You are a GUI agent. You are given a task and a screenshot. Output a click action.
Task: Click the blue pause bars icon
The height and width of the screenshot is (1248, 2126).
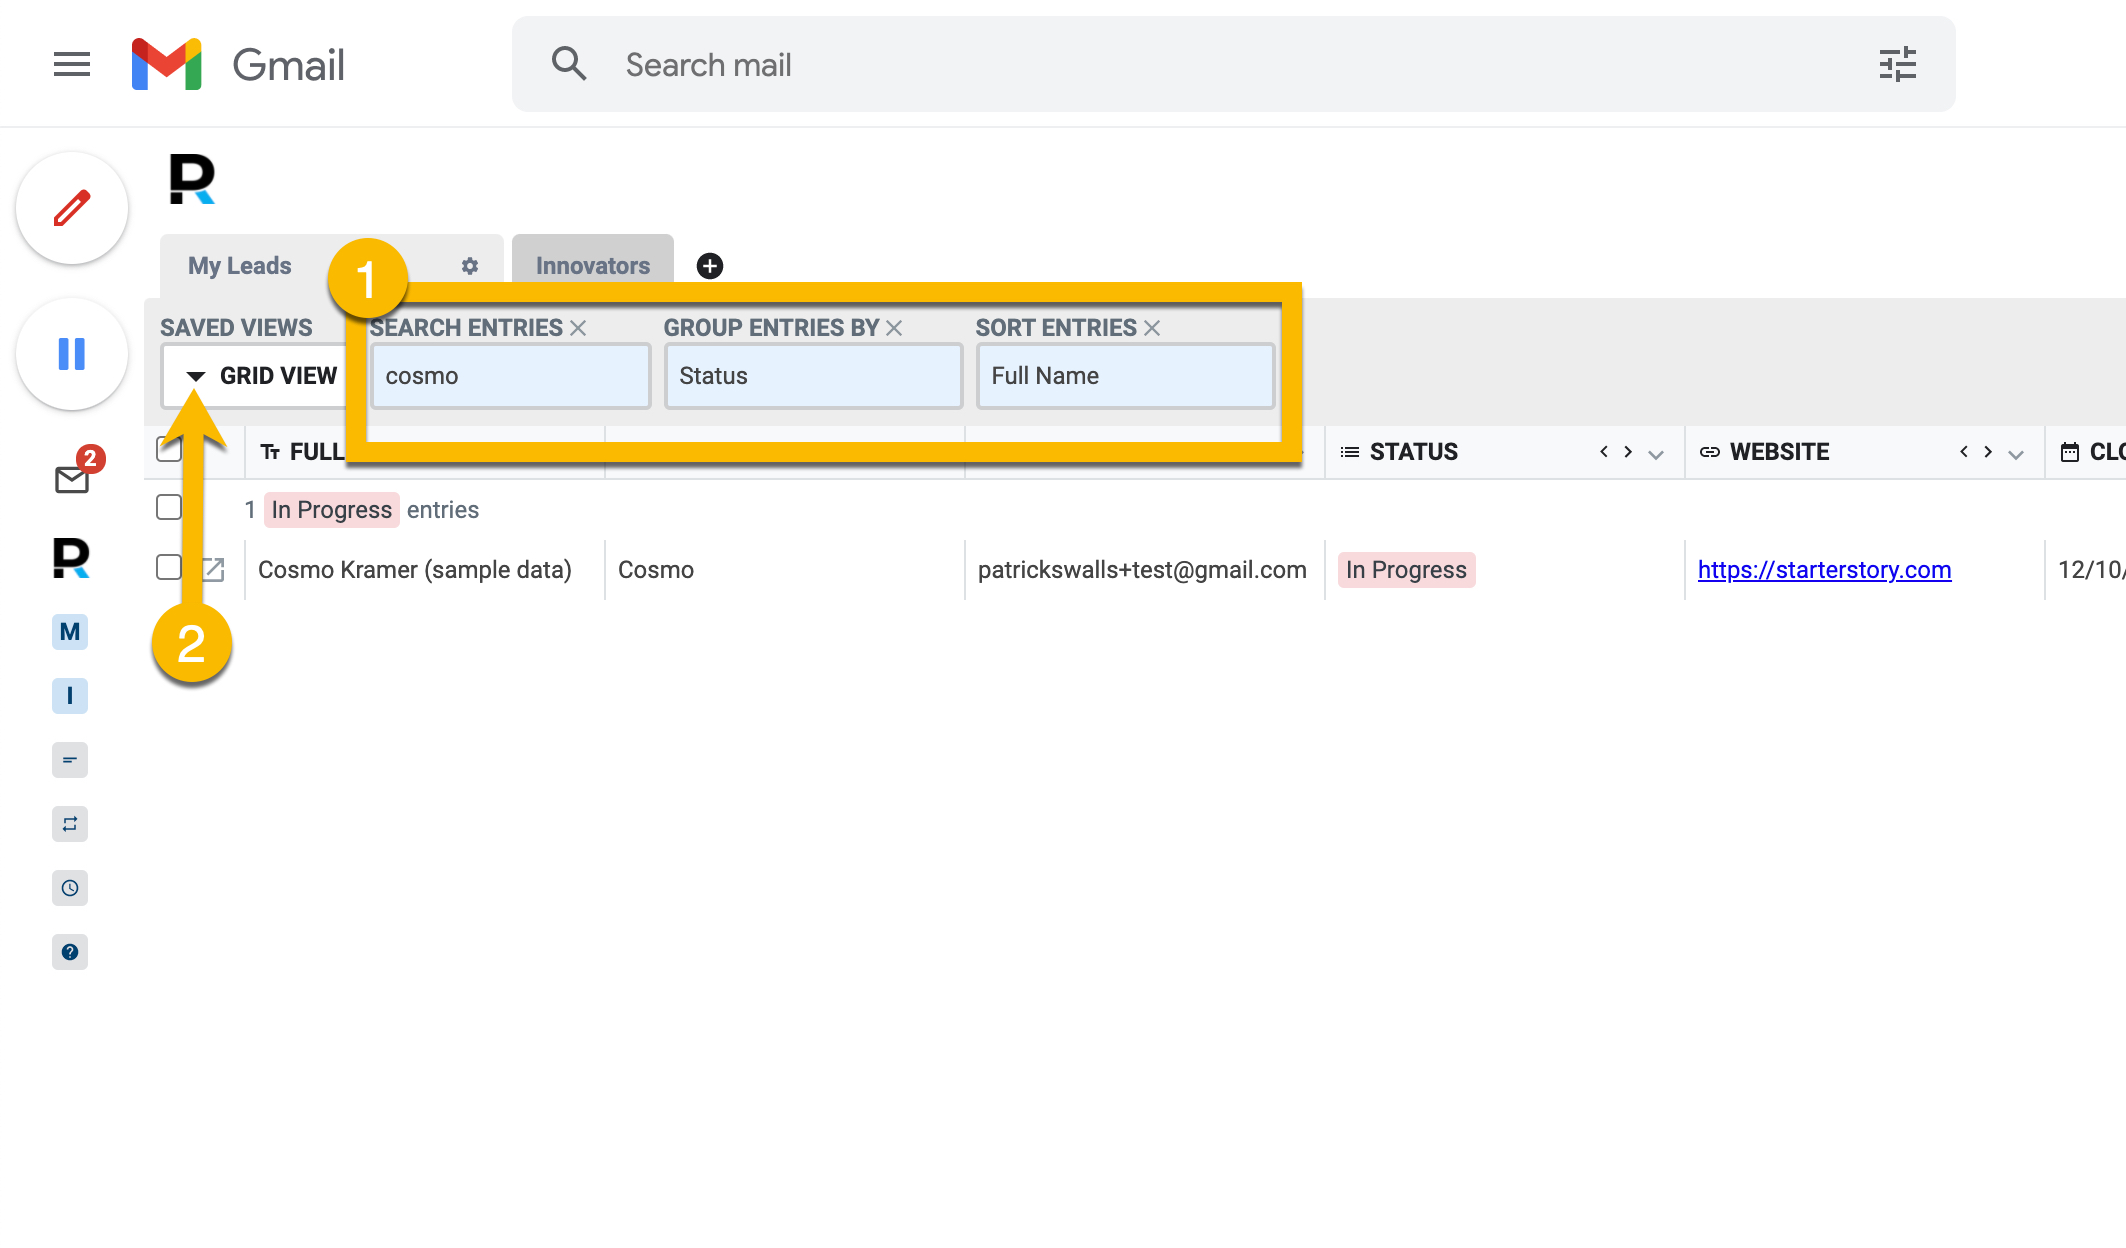72,354
